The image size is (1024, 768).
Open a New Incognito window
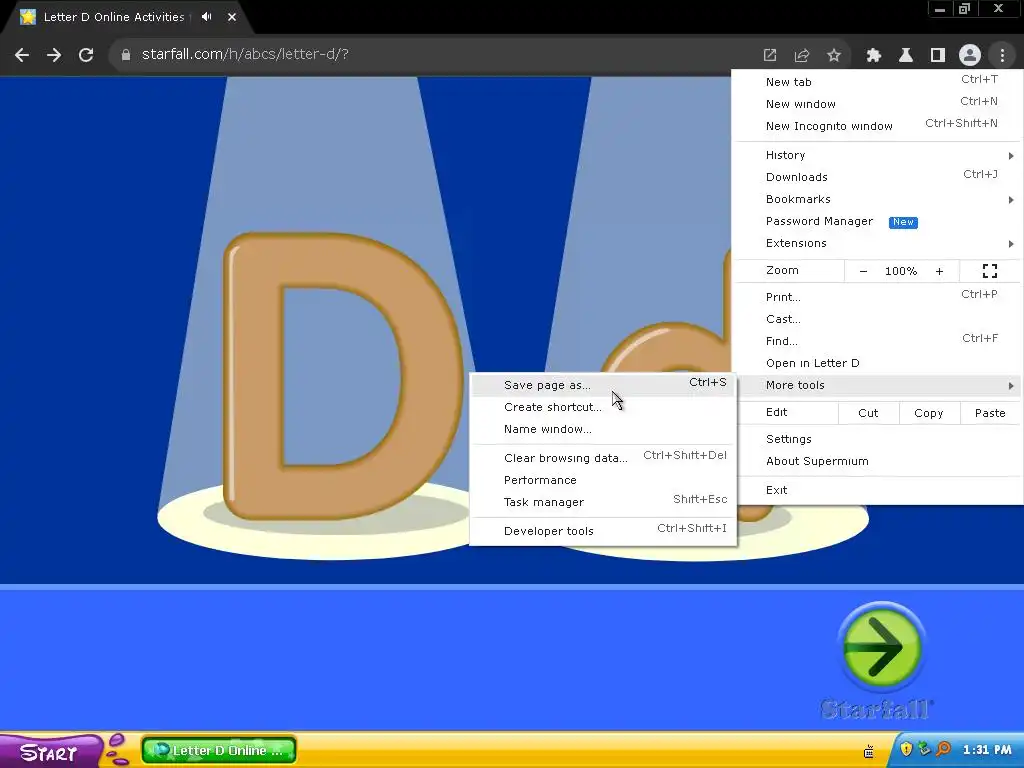(x=878, y=126)
